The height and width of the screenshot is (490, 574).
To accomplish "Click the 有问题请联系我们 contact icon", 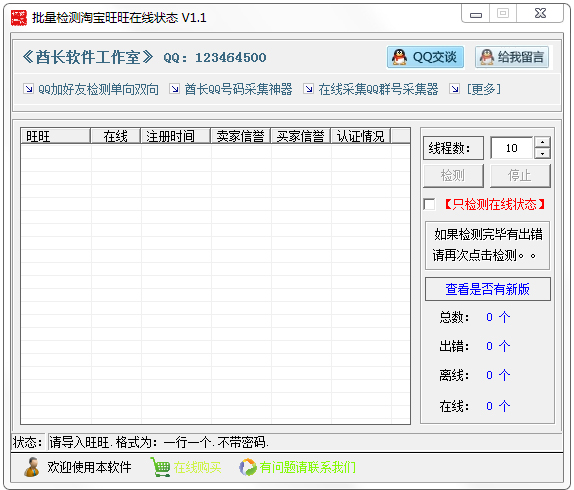I will (x=248, y=467).
